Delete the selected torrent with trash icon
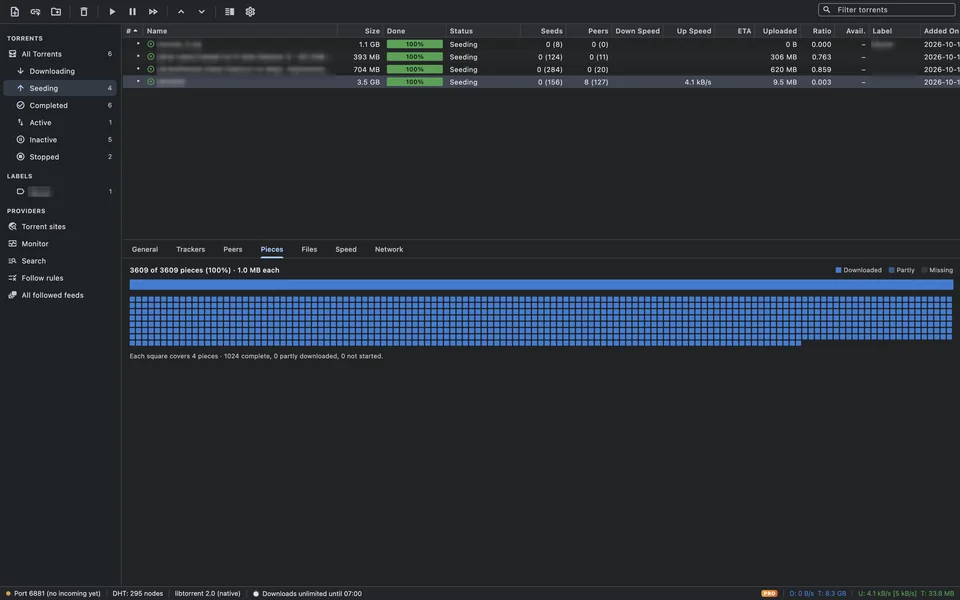This screenshot has width=960, height=600. [x=84, y=12]
